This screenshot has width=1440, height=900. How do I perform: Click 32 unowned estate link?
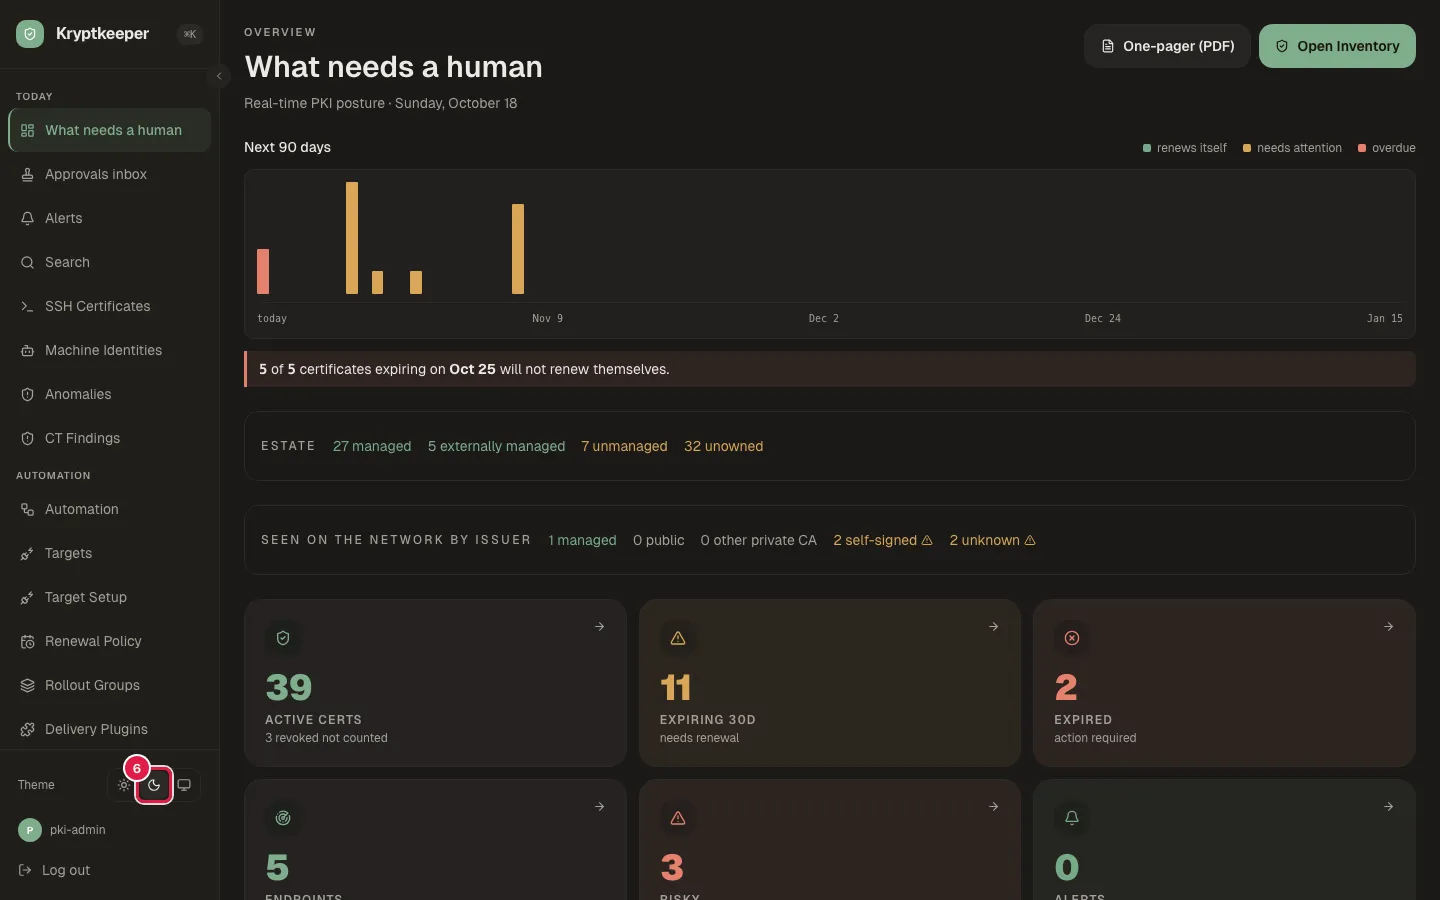723,446
